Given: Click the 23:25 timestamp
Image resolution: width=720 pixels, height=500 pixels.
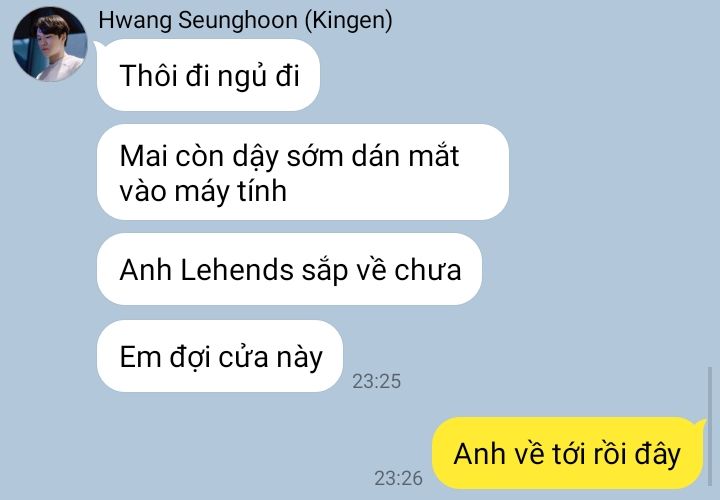Looking at the screenshot, I should click(x=377, y=381).
